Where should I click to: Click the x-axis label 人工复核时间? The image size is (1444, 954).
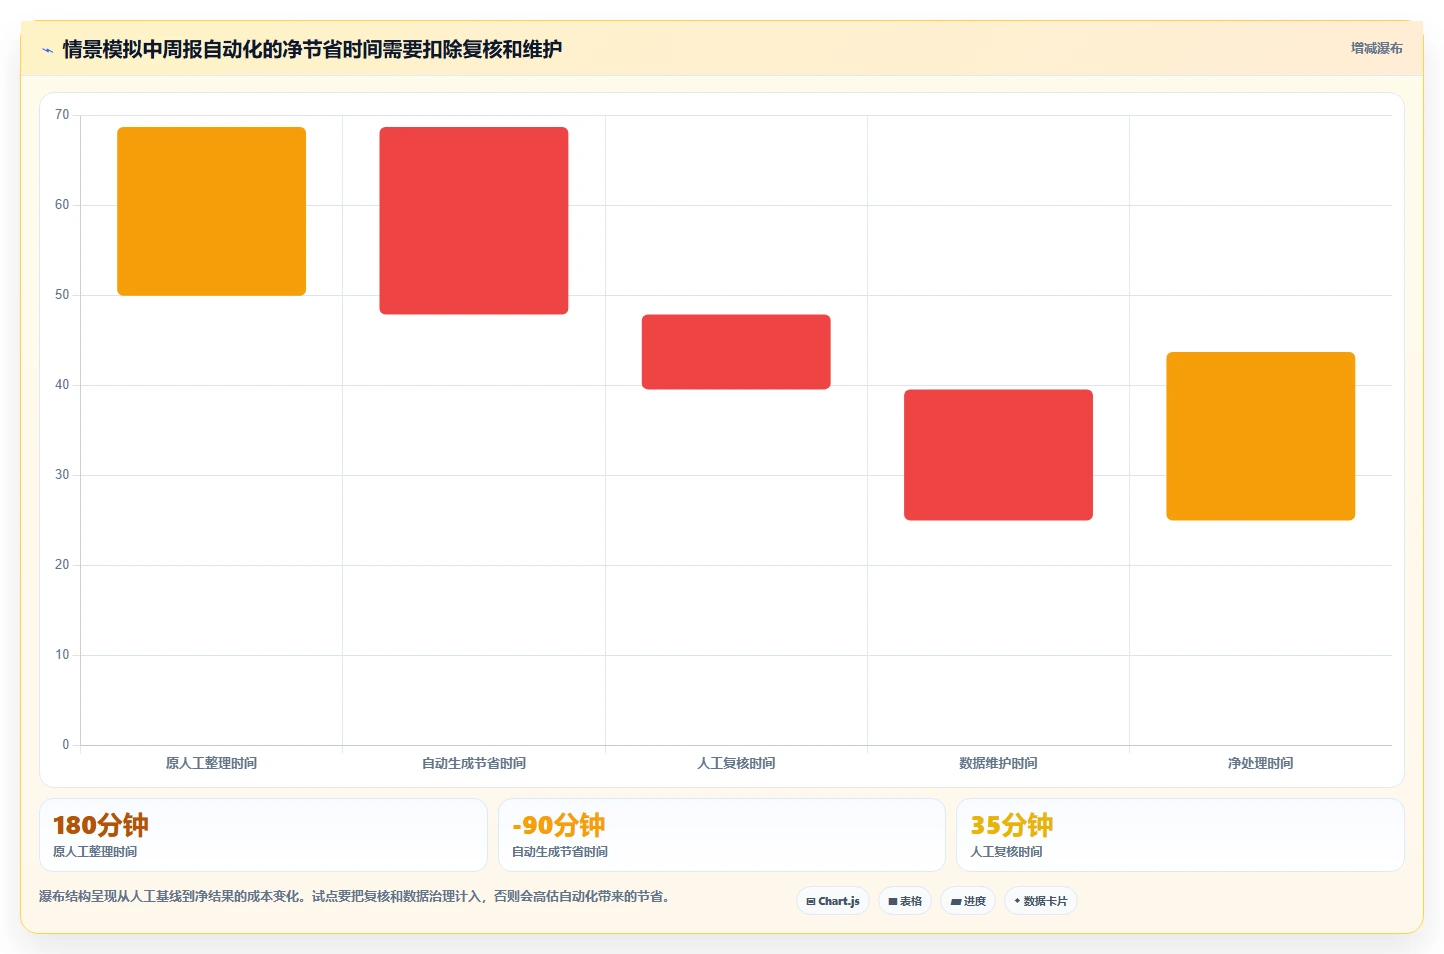pos(736,763)
